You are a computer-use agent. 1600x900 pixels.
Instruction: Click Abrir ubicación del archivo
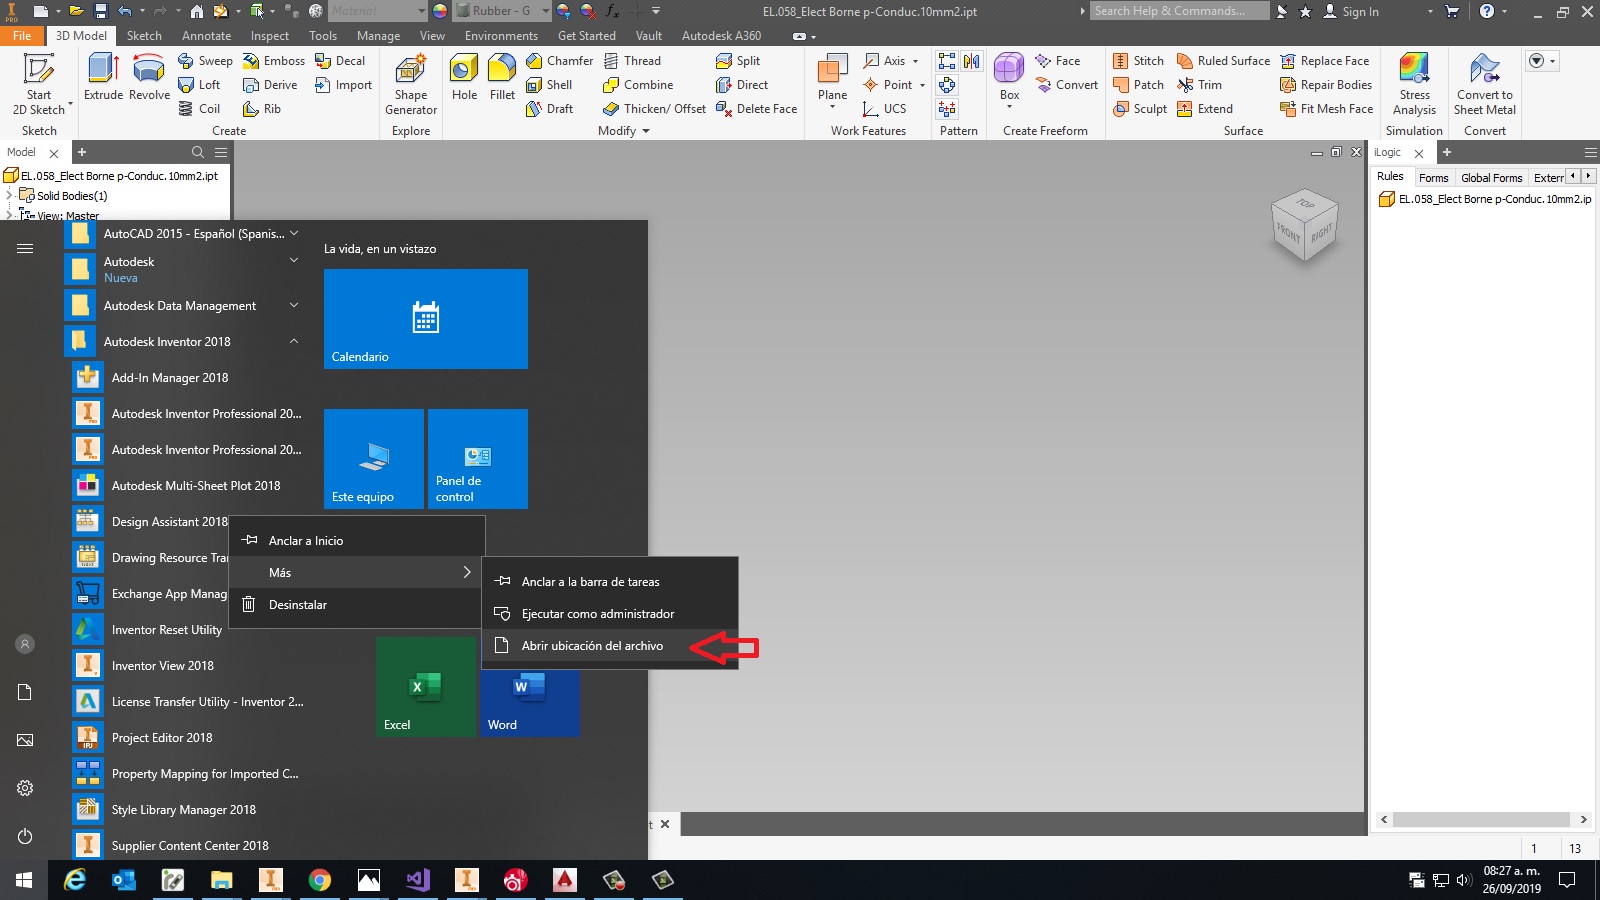[x=591, y=645]
